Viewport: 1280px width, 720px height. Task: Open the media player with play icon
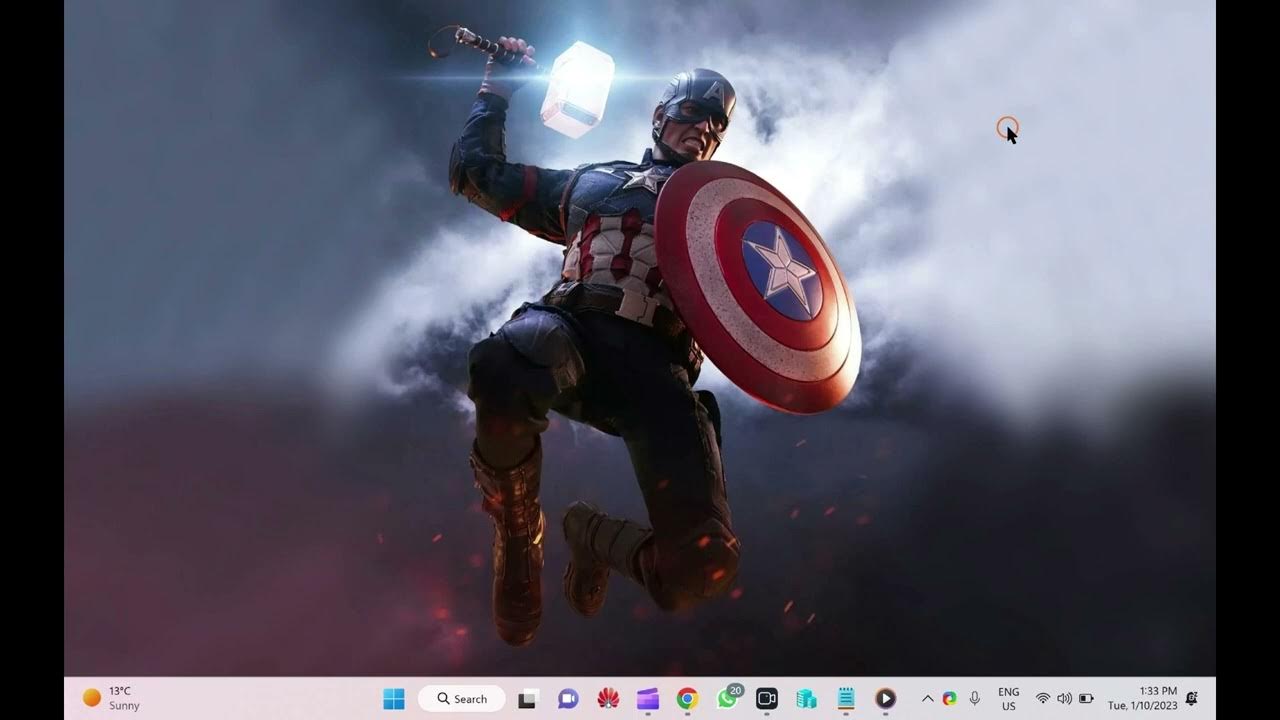[885, 699]
